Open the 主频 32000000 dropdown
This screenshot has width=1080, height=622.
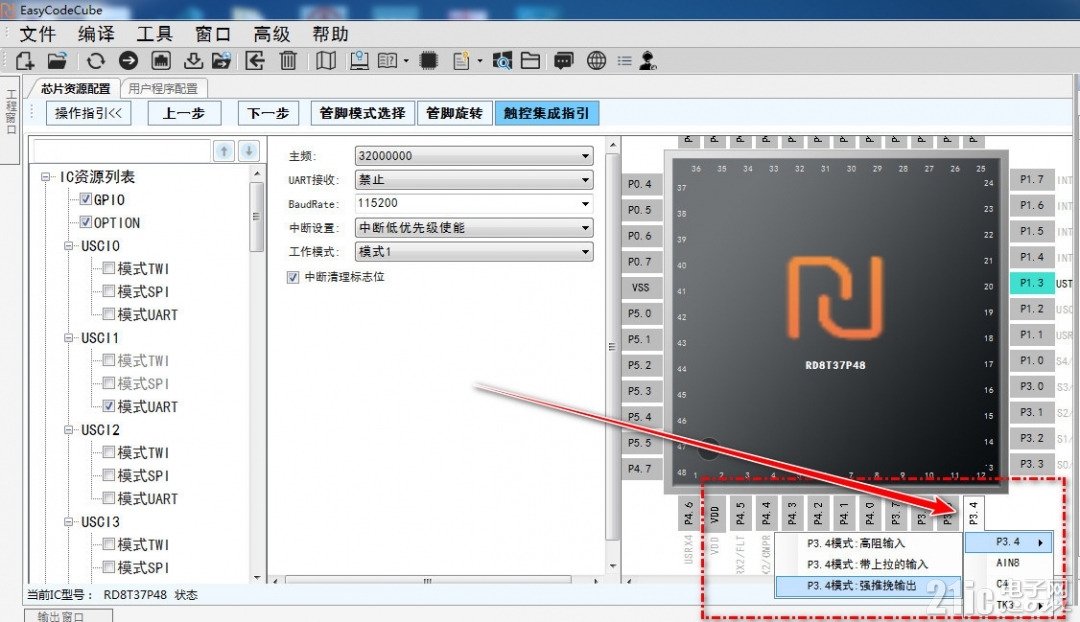coord(474,156)
